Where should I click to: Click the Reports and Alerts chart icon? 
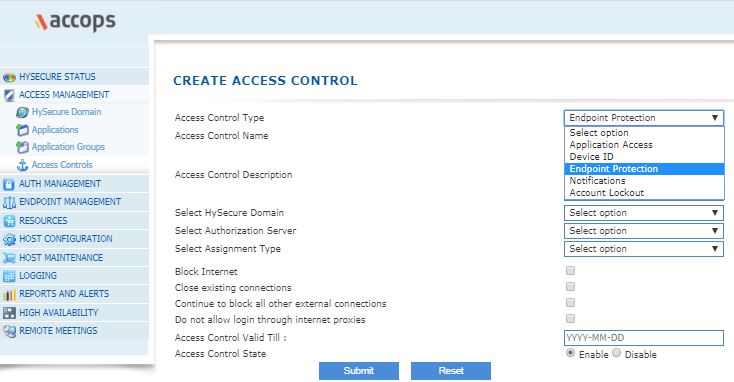[9, 294]
